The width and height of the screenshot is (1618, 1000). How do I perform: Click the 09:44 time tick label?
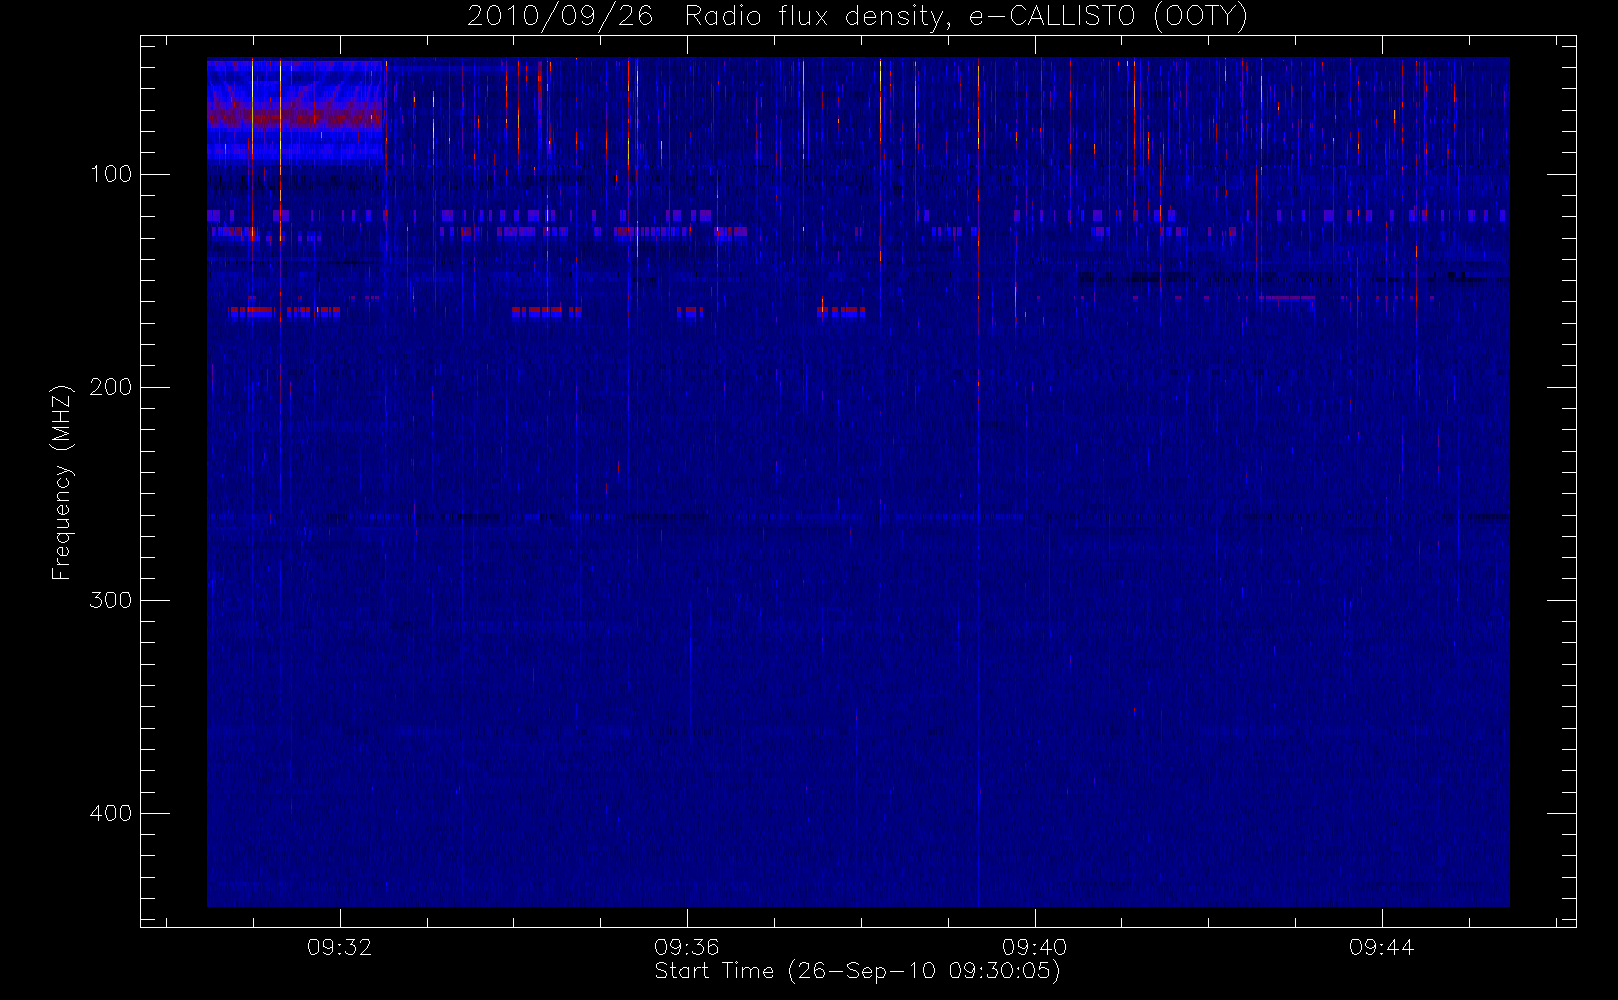pyautogui.click(x=1381, y=947)
